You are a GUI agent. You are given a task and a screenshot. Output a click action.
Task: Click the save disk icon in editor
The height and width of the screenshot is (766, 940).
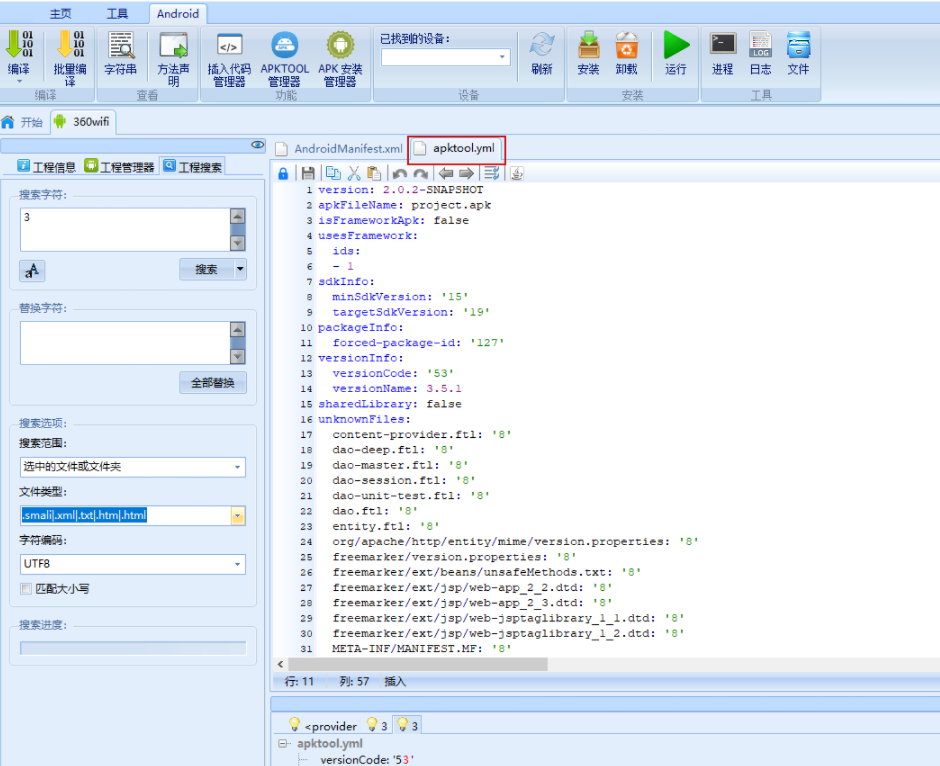[308, 174]
